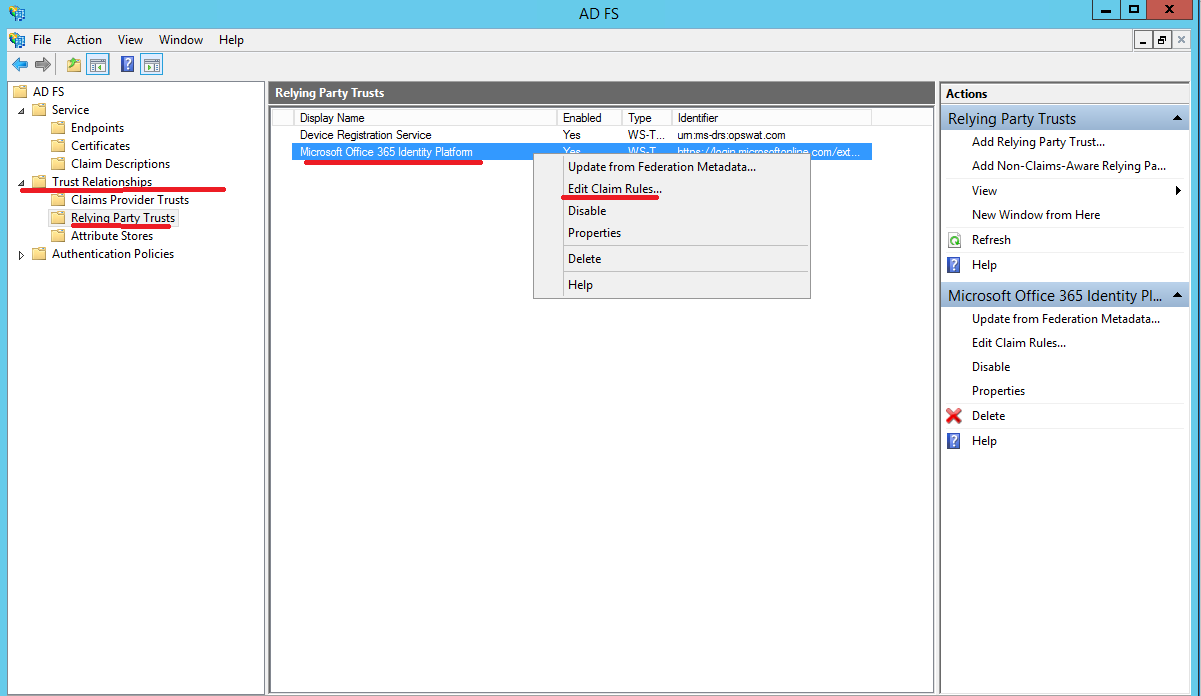
Task: Click the Up One Level folder icon
Action: pos(74,65)
